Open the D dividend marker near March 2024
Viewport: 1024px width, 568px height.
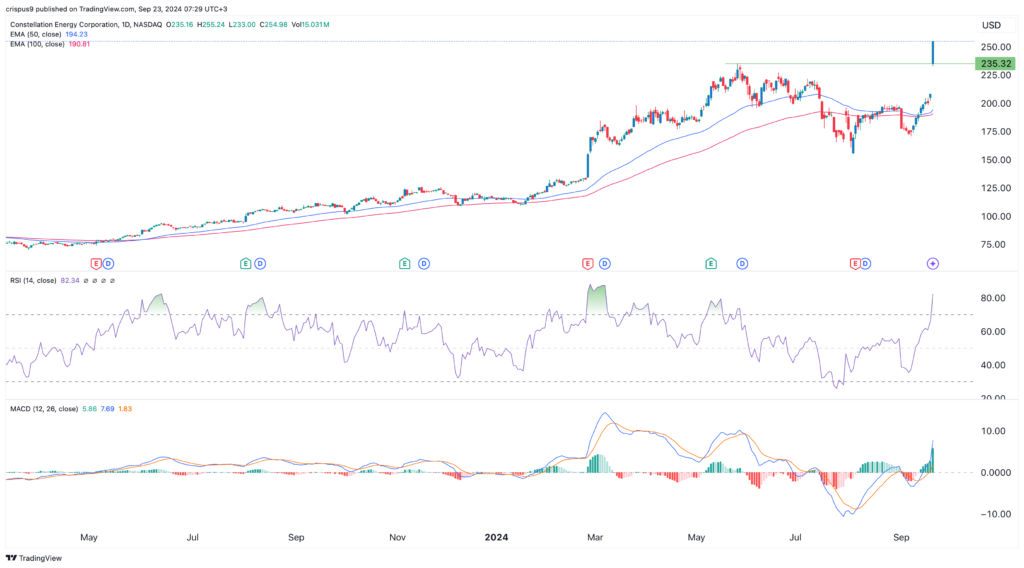tap(605, 264)
